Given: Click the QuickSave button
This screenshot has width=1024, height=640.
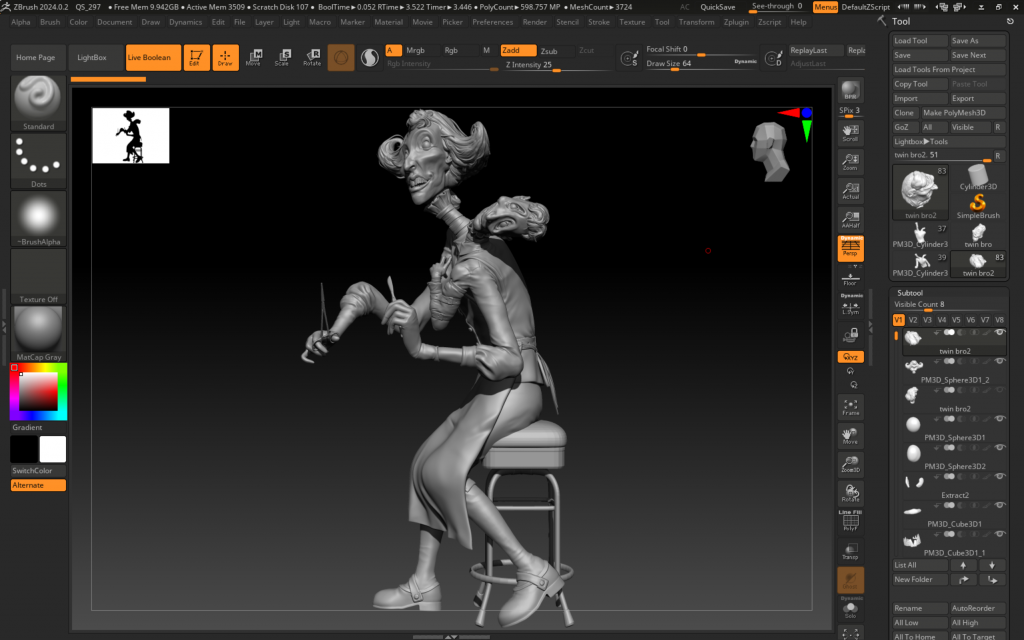Looking at the screenshot, I should pyautogui.click(x=717, y=7).
